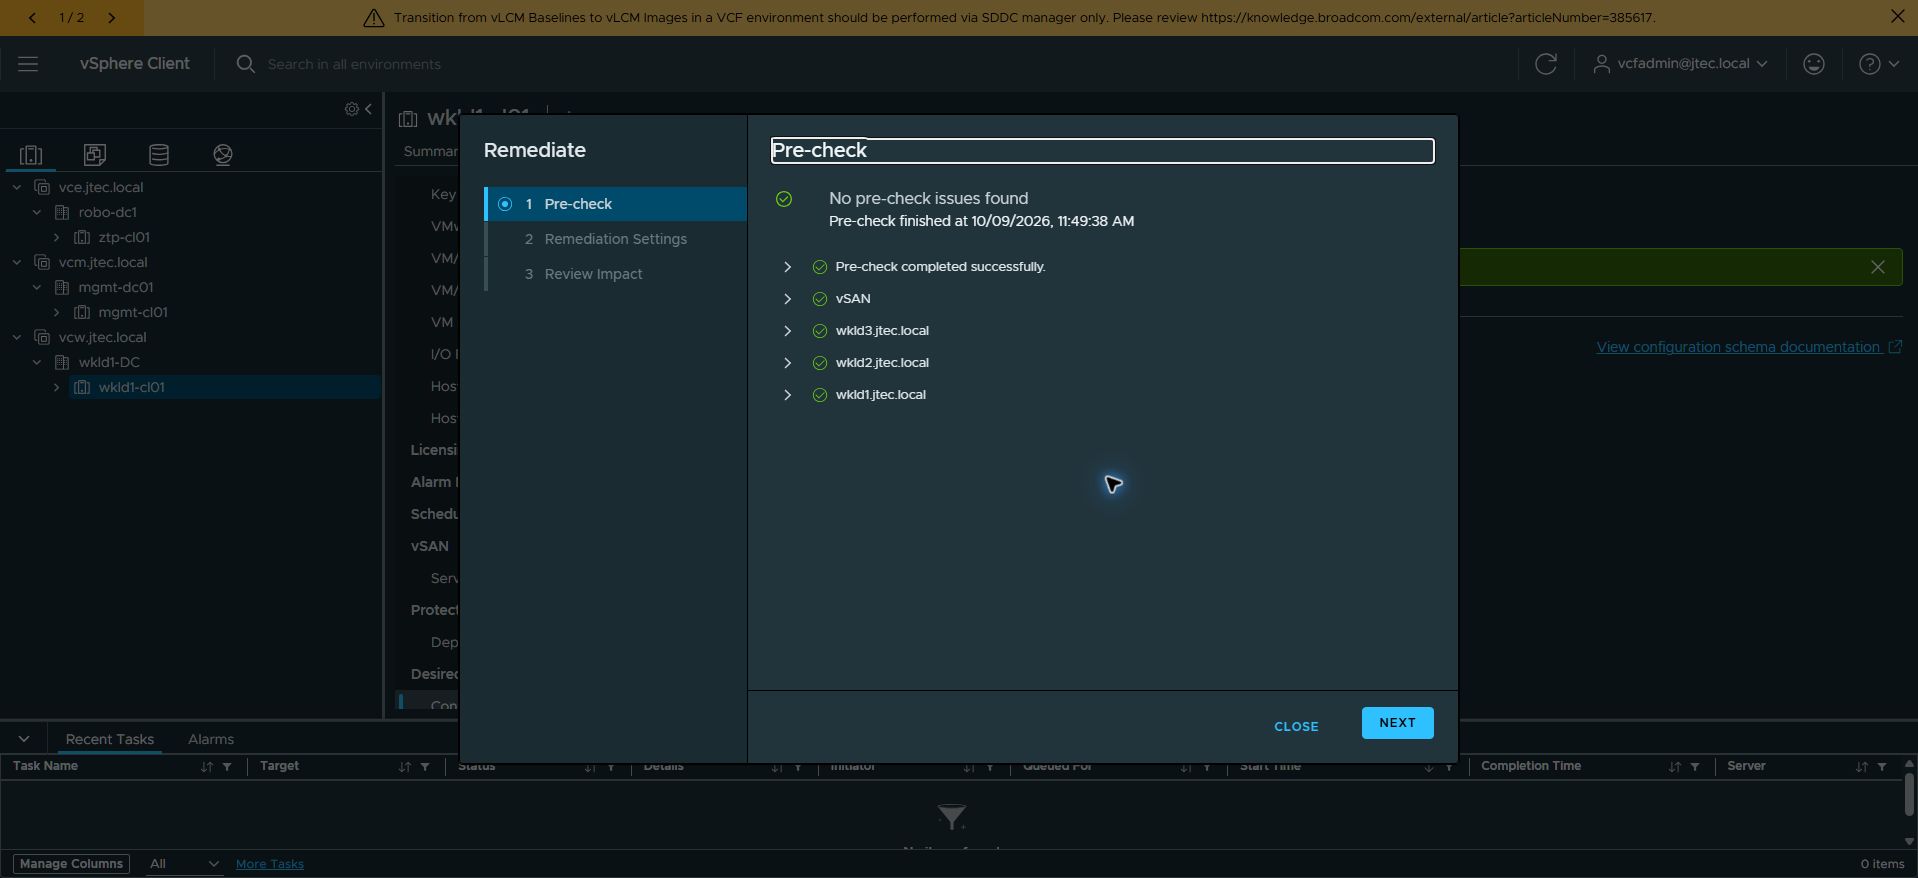
Task: Dismiss the yellow warning banner
Action: tap(1897, 17)
